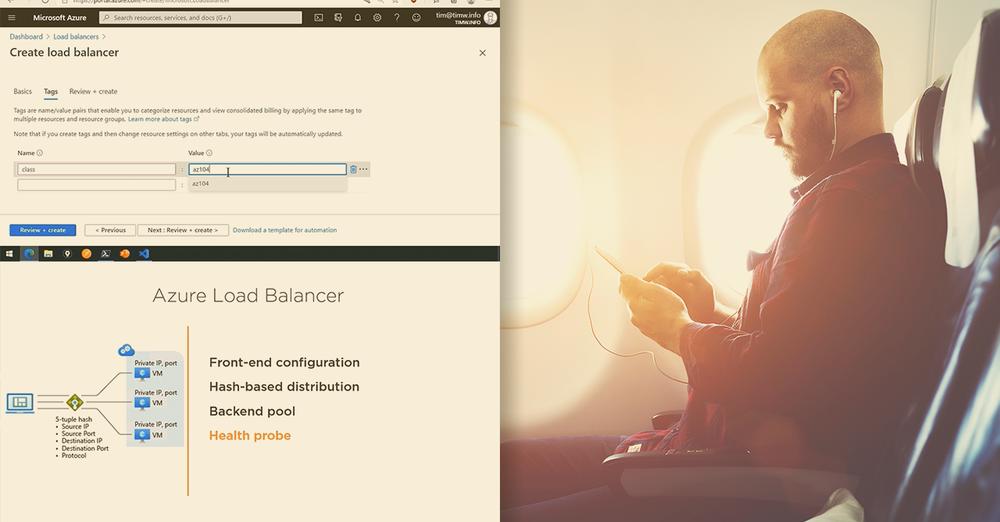Click the highlighted Health probe text
The height and width of the screenshot is (522, 1000).
[250, 436]
